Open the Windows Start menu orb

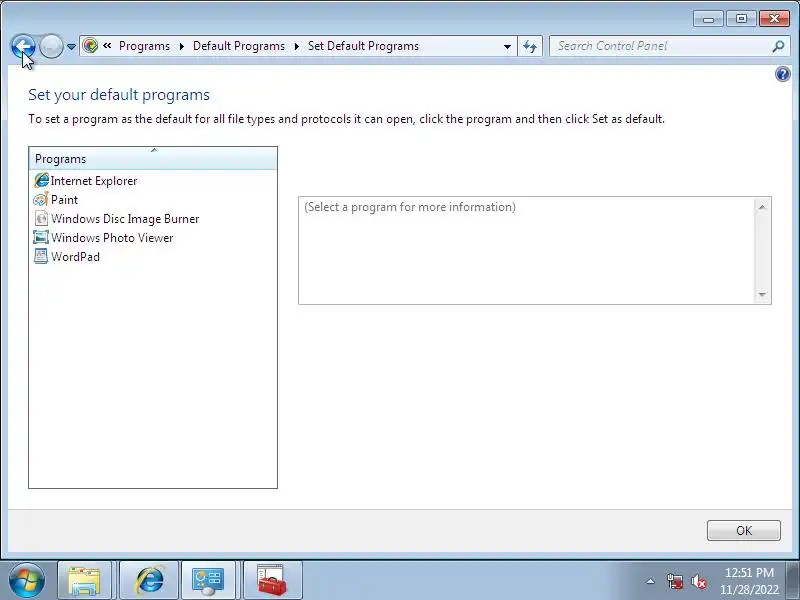(27, 581)
